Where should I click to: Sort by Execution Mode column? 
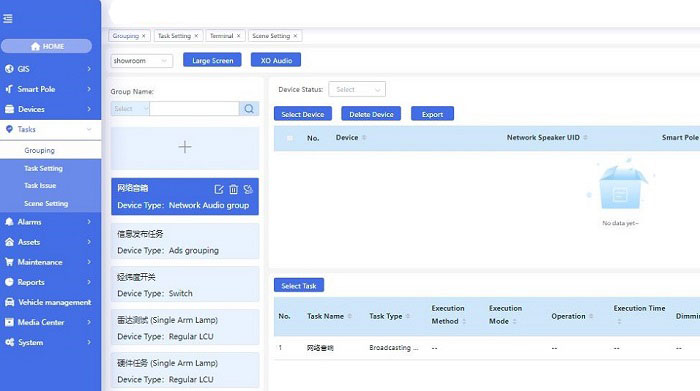tap(514, 321)
